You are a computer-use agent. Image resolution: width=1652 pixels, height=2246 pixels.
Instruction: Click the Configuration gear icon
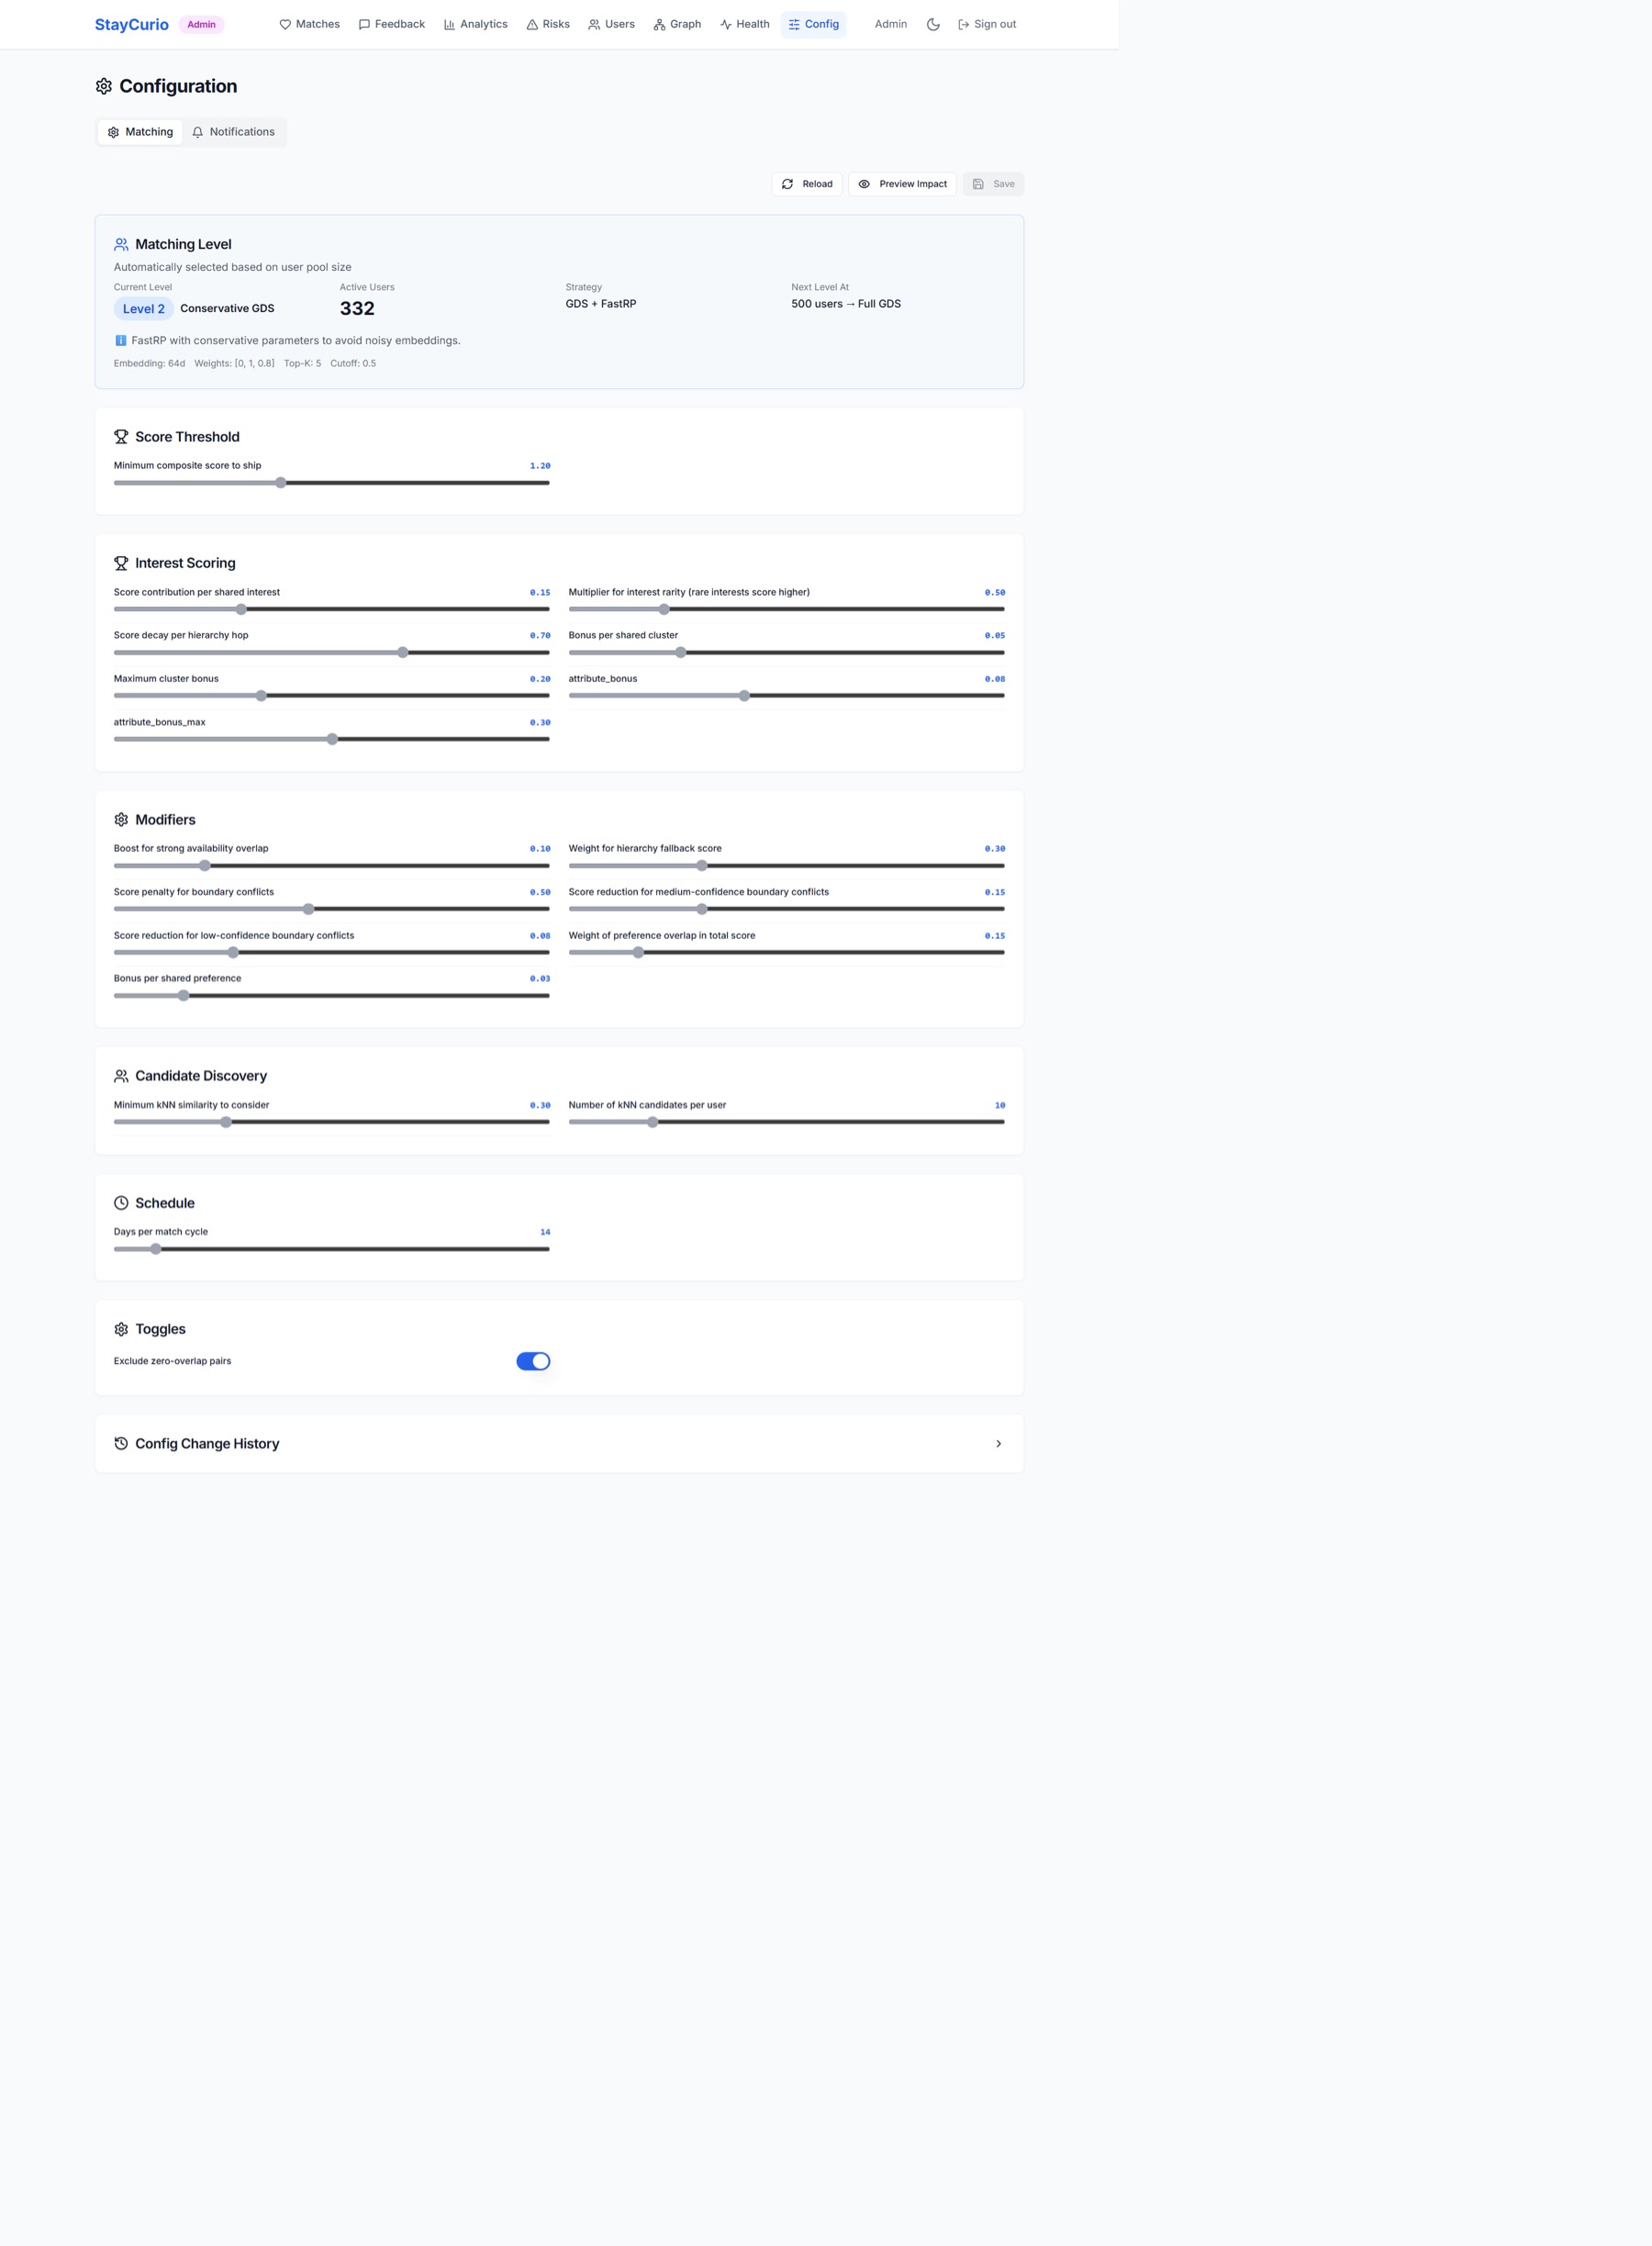104,86
